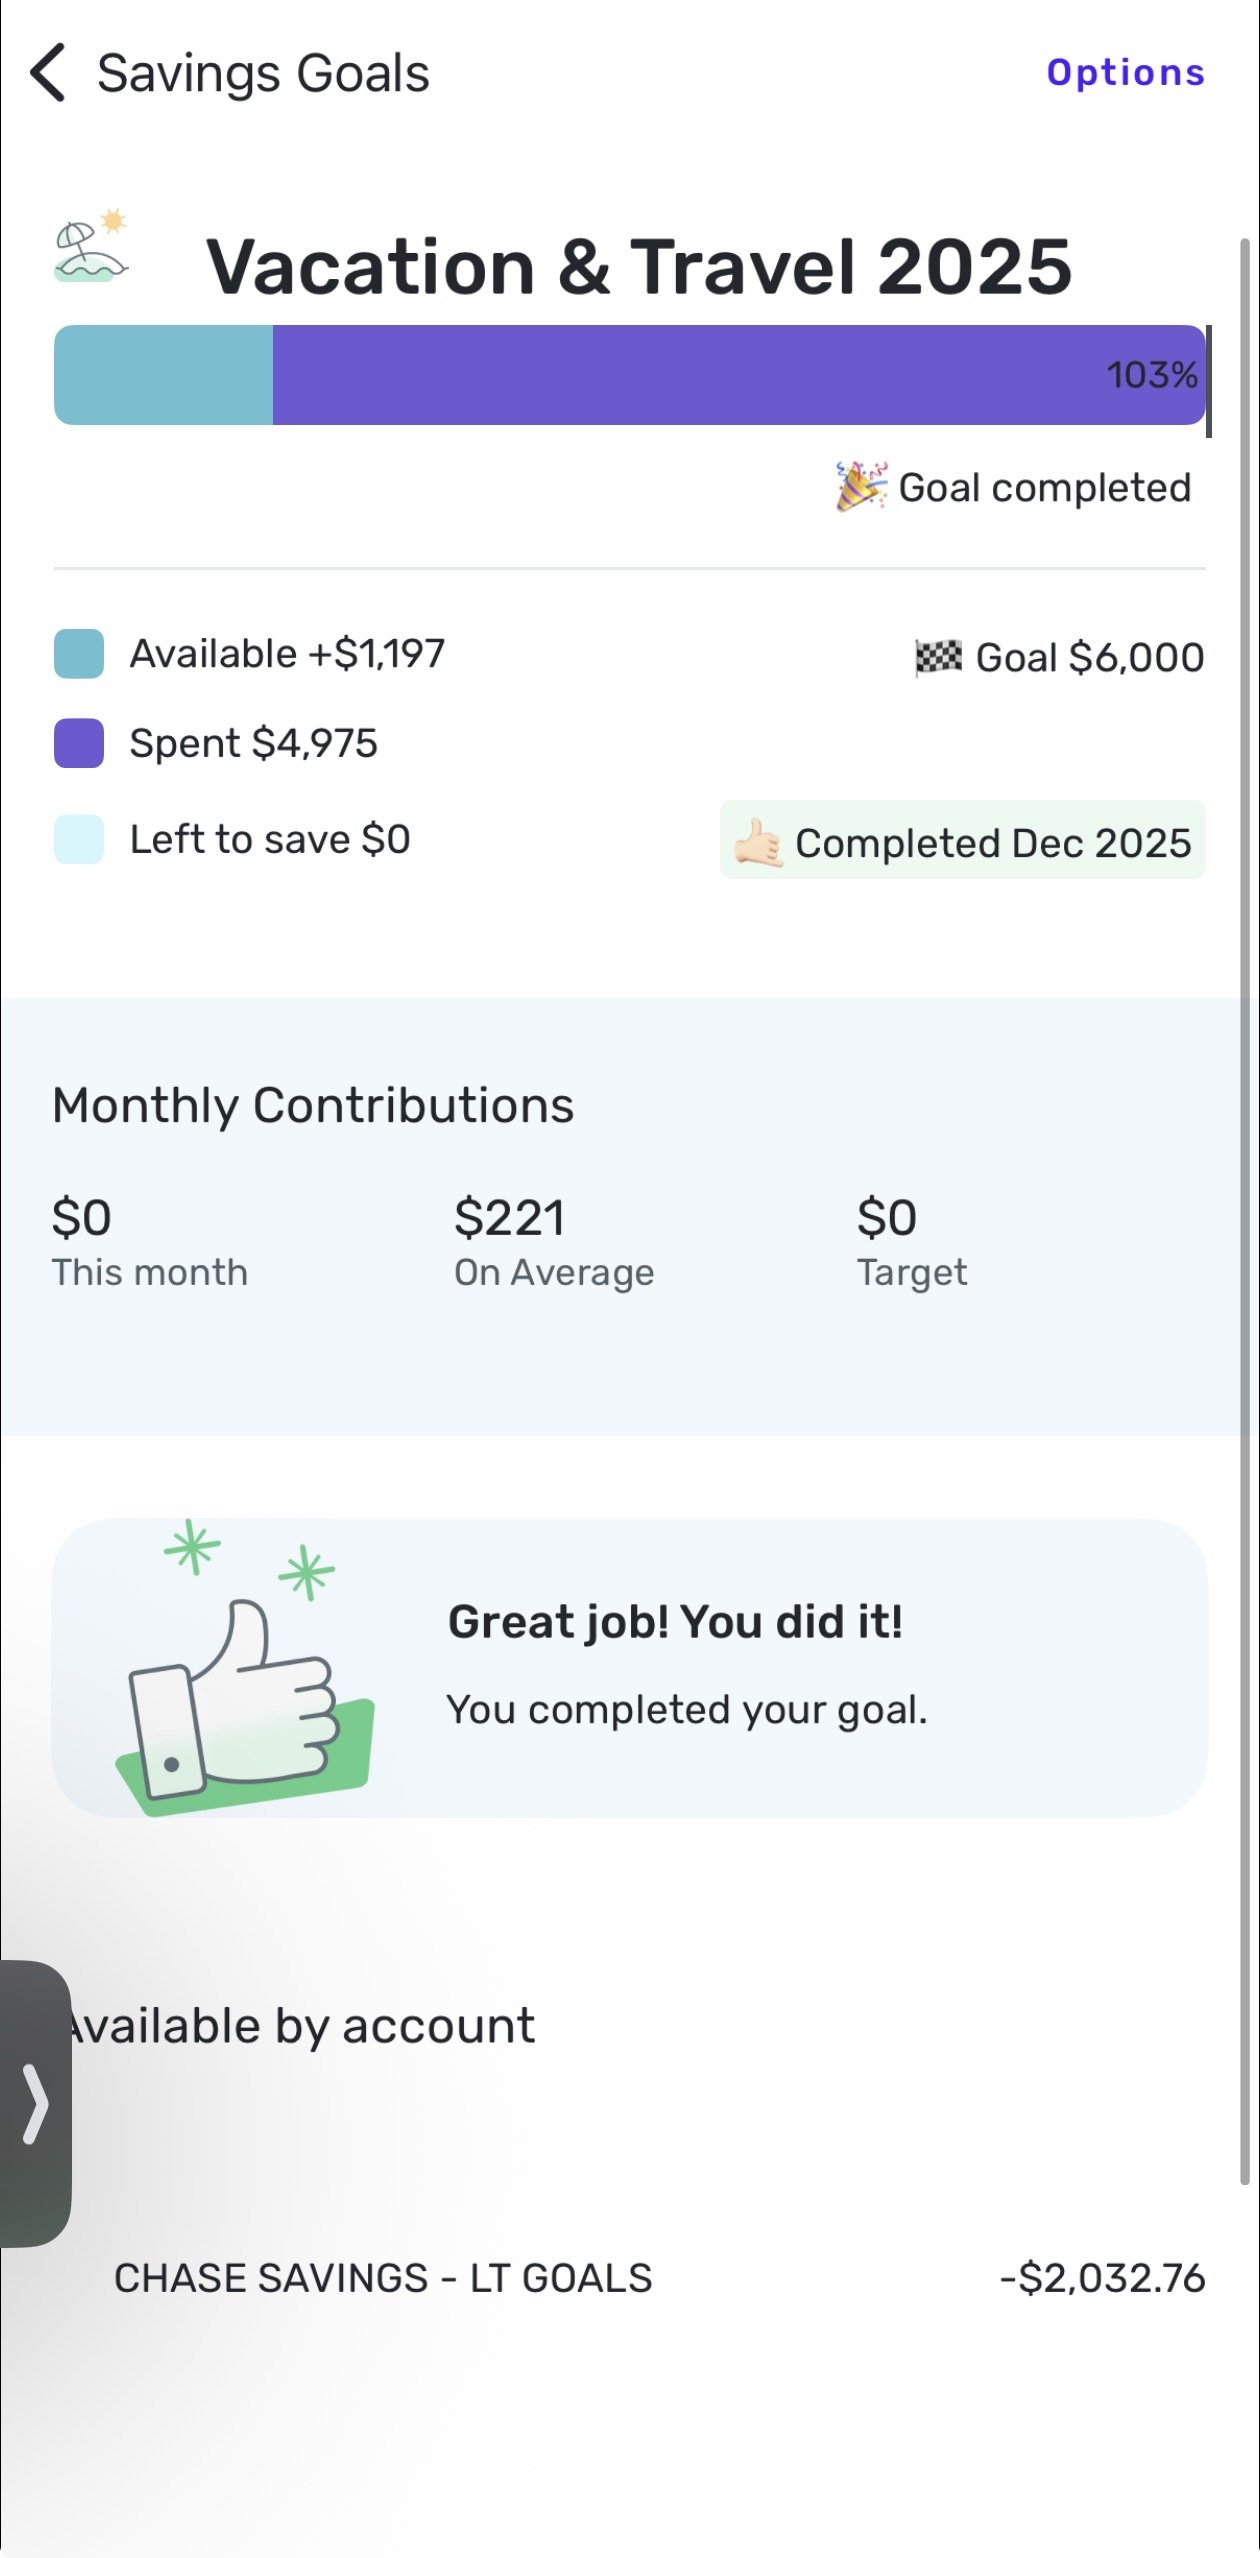The width and height of the screenshot is (1260, 2558).
Task: Go back using the left chevron arrow
Action: [x=48, y=73]
